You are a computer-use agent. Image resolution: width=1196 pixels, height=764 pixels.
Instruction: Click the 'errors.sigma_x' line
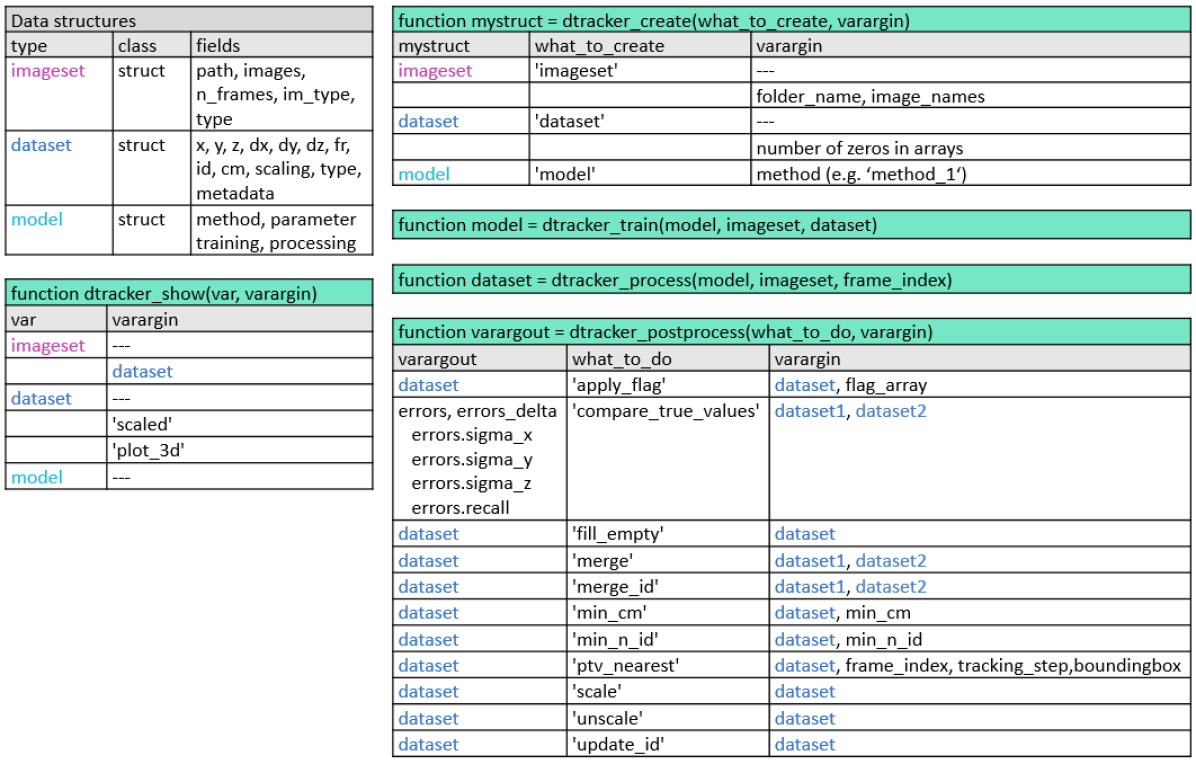coord(471,435)
